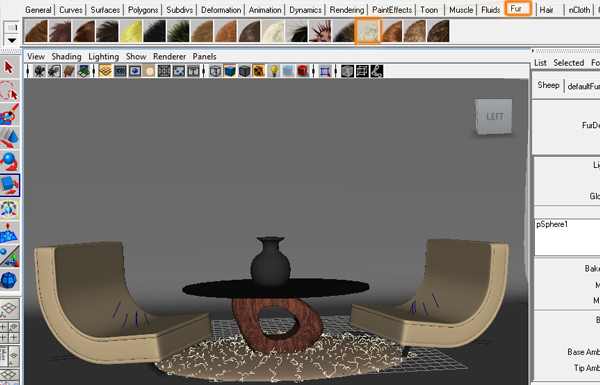Apply the WetOtter fur preset
600x385 pixels.
[439, 31]
